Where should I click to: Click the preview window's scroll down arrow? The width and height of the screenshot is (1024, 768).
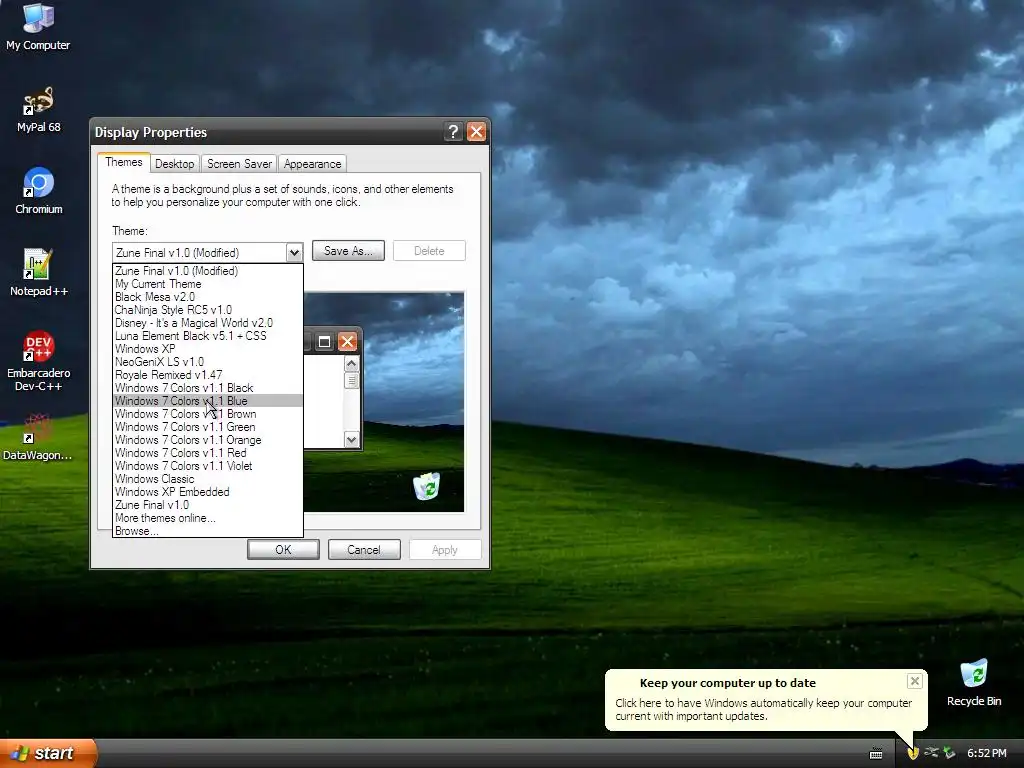[x=351, y=440]
